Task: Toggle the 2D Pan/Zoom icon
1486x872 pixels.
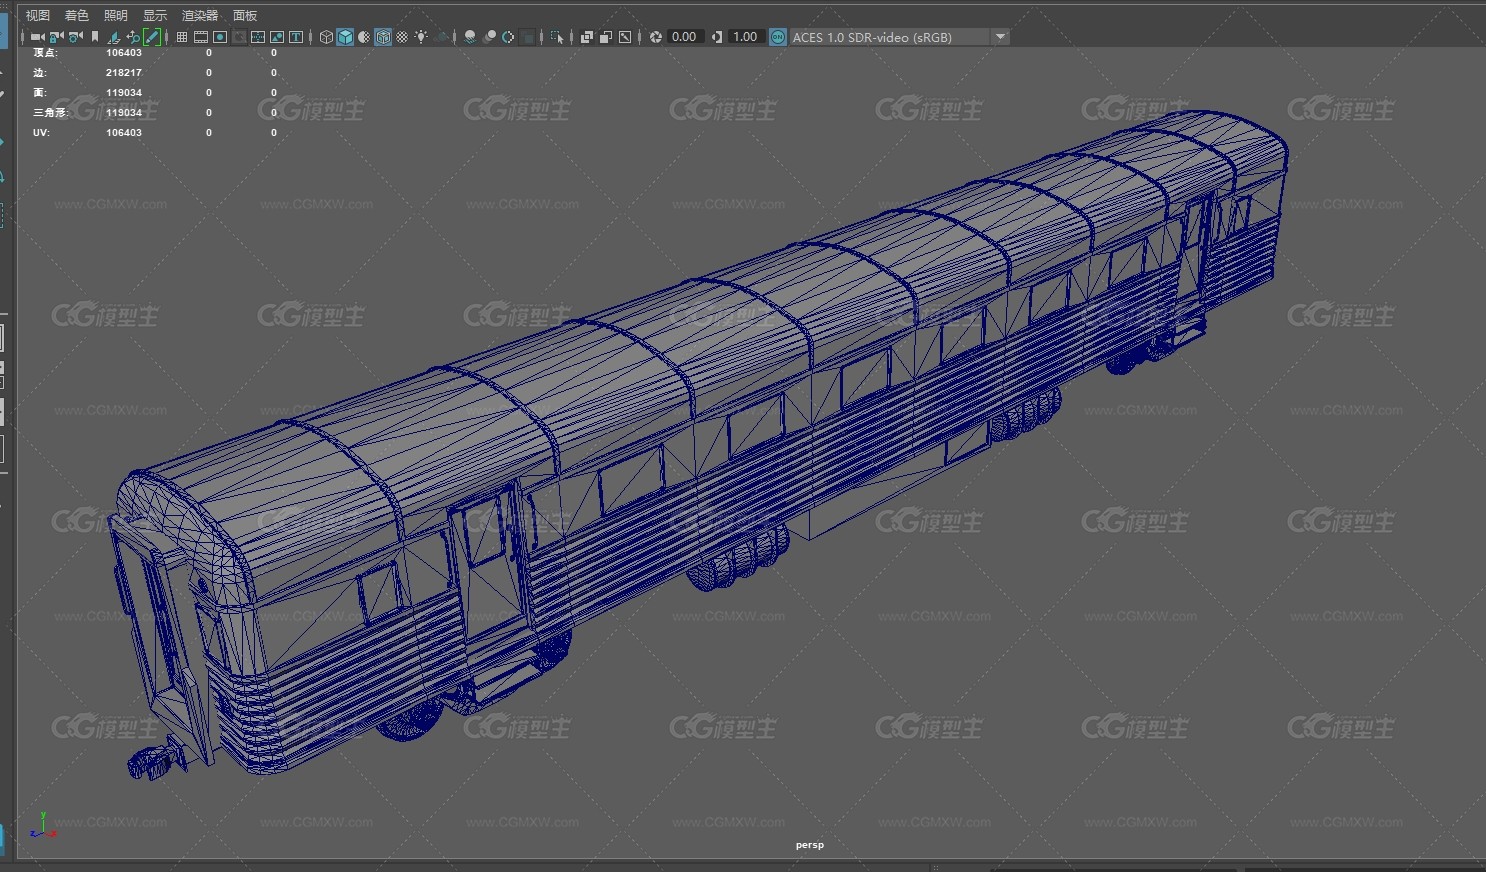Action: [133, 37]
